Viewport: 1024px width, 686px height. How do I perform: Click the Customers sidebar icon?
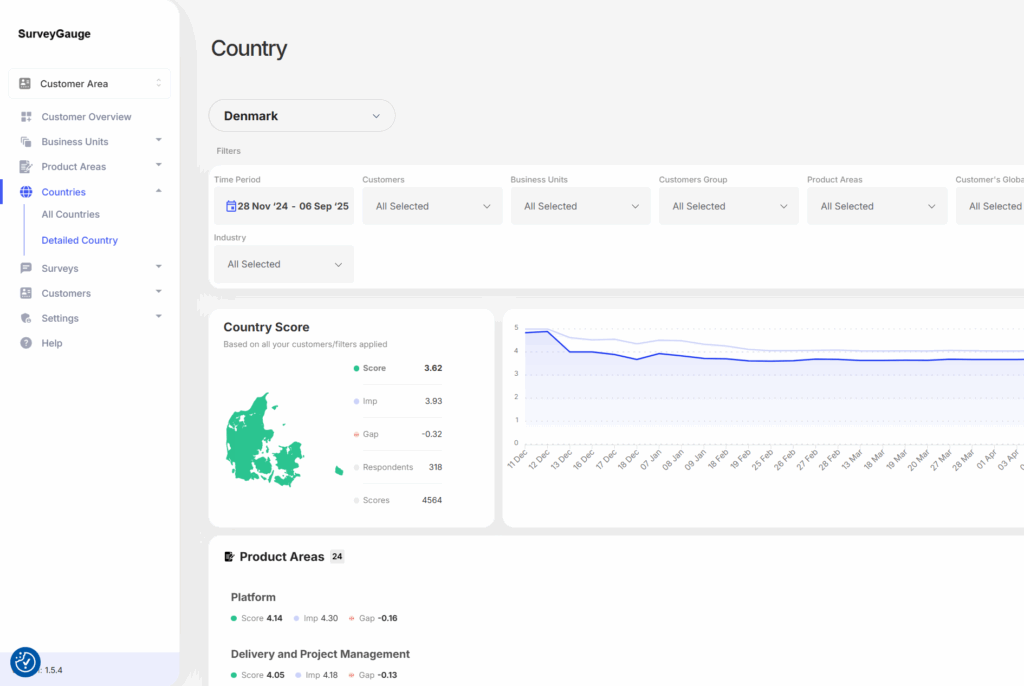pyautogui.click(x=26, y=293)
